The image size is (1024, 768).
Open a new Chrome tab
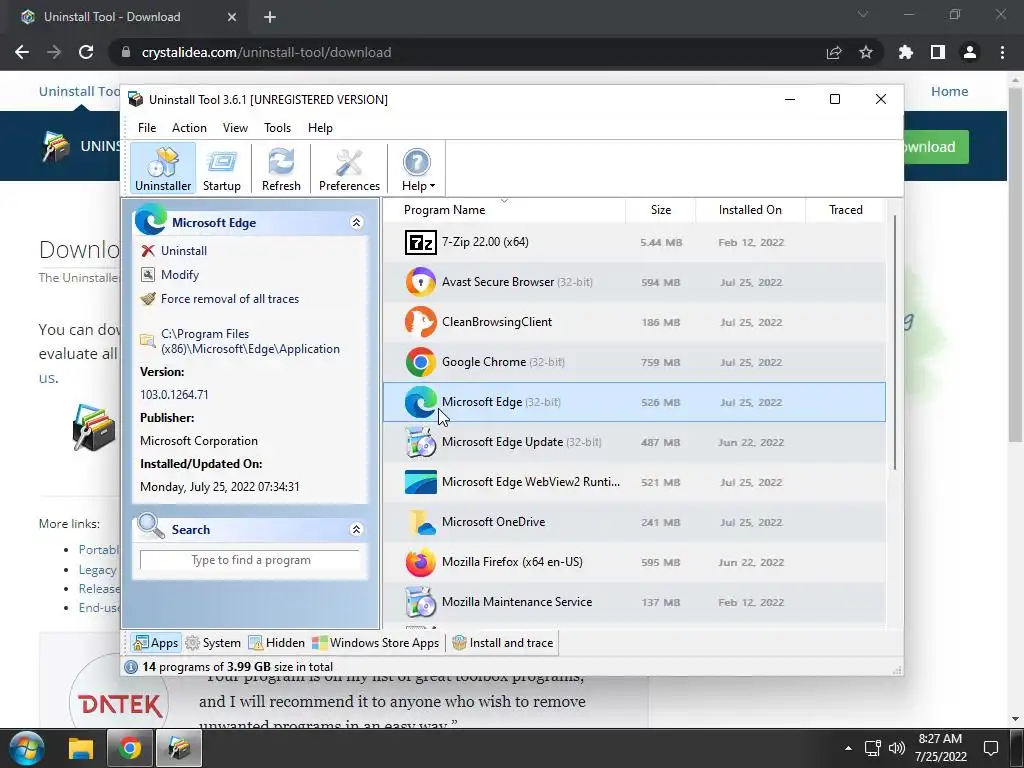[x=270, y=17]
